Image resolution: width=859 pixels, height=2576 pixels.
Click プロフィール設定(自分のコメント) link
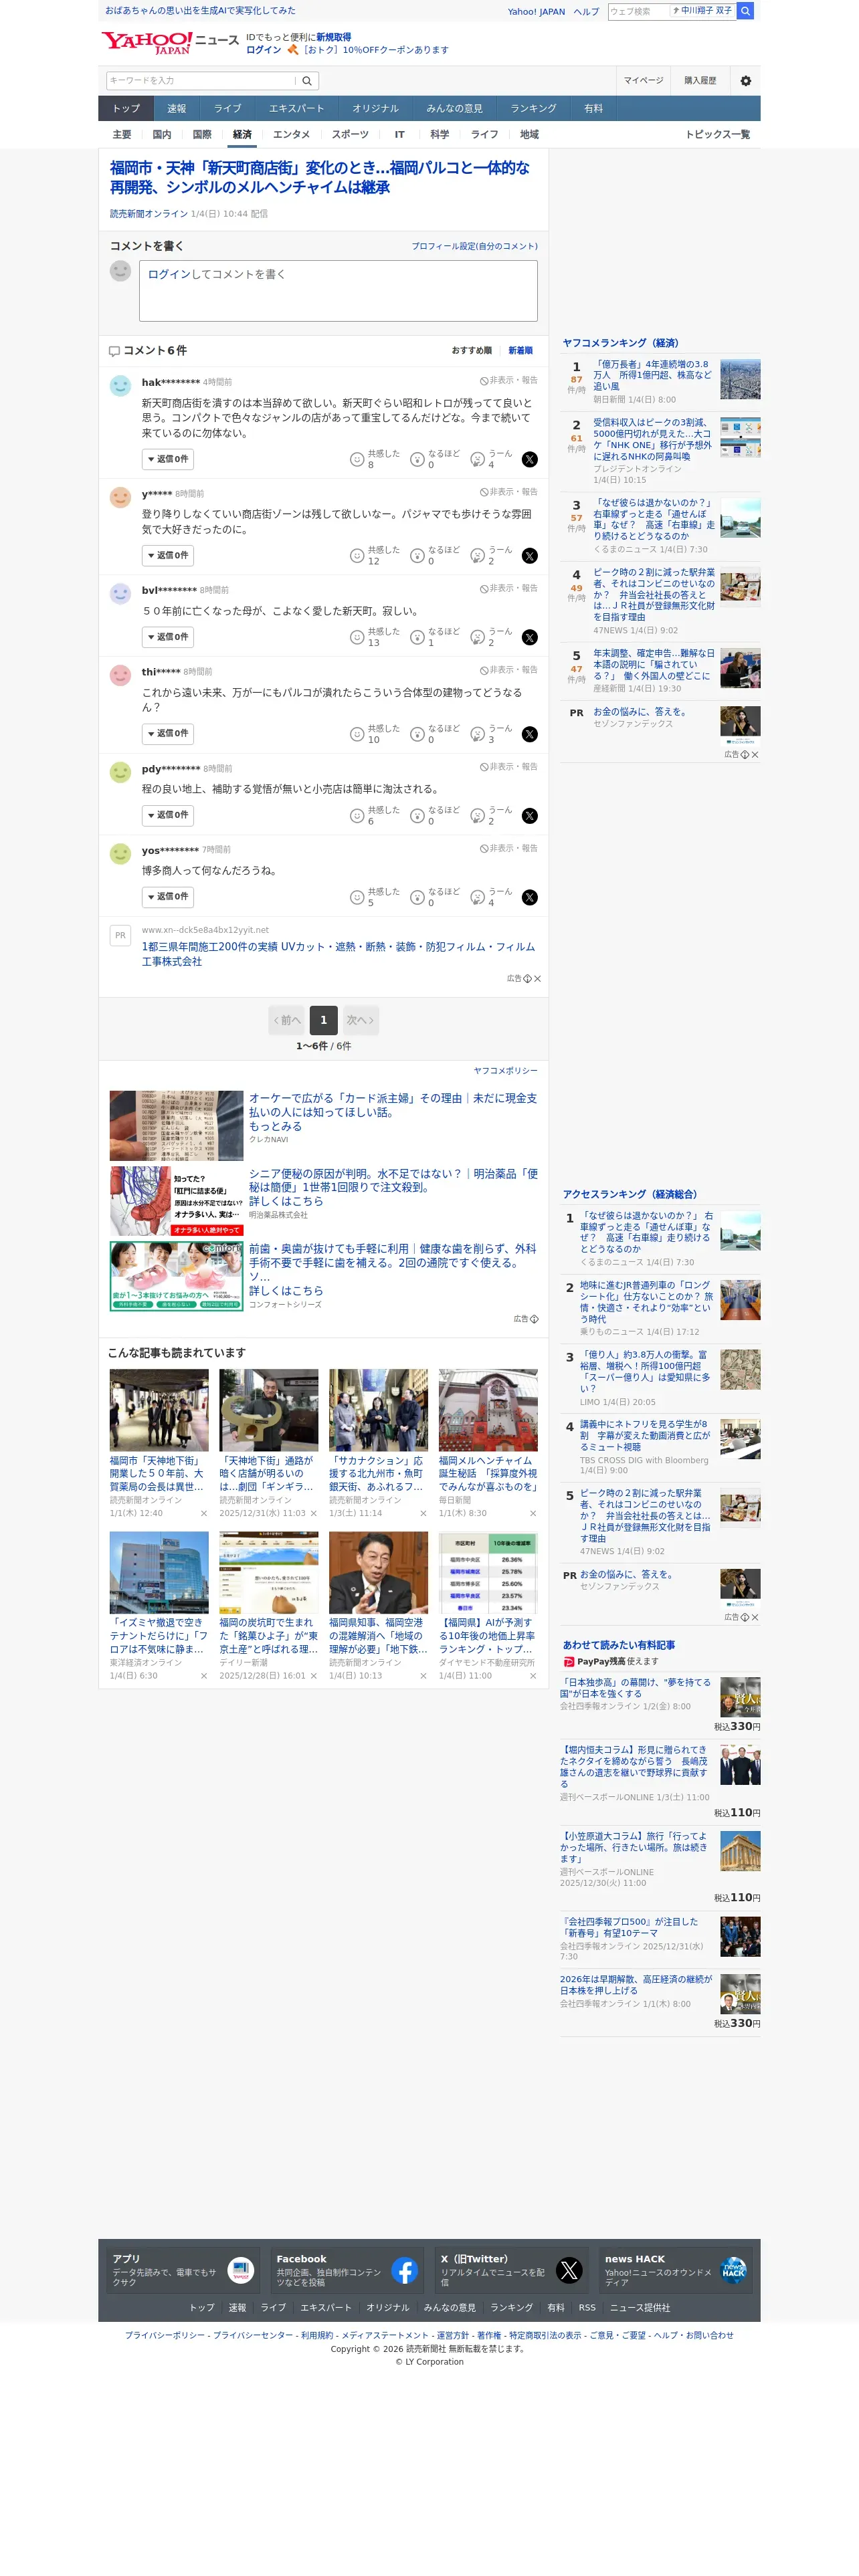pos(474,246)
